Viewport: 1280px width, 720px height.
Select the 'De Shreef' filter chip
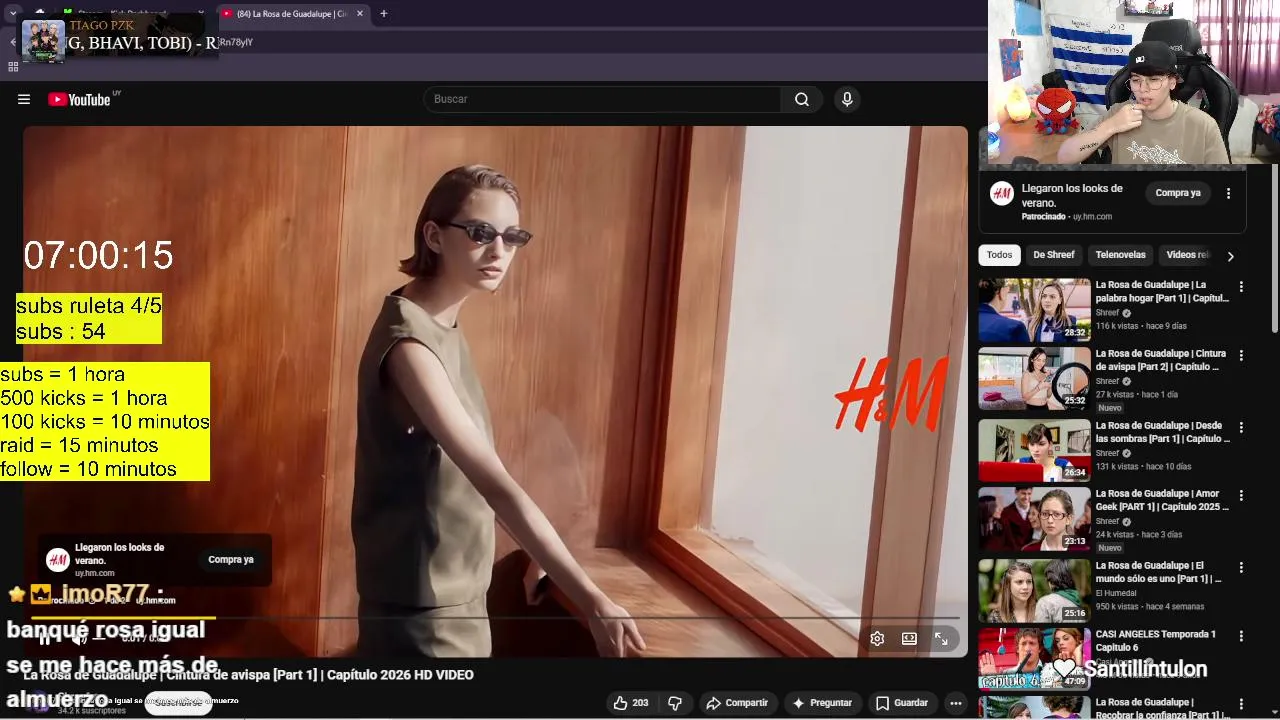[x=1054, y=255]
